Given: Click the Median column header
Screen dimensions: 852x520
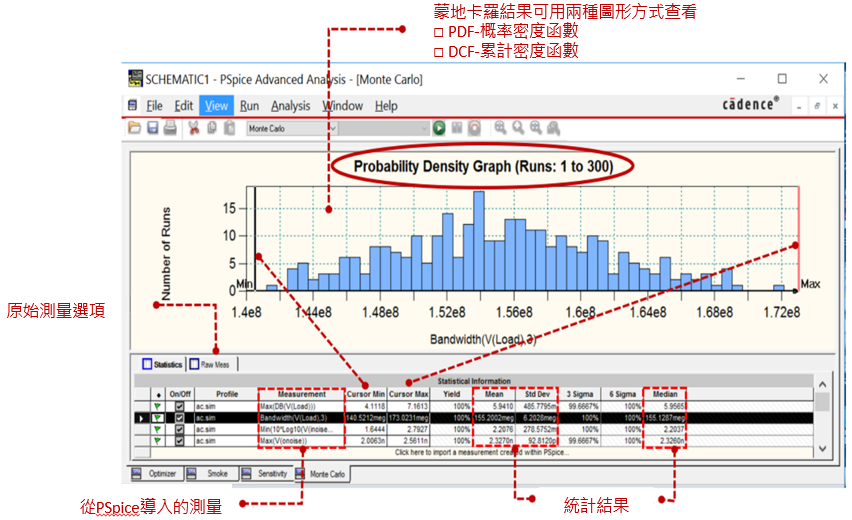Looking at the screenshot, I should 665,394.
